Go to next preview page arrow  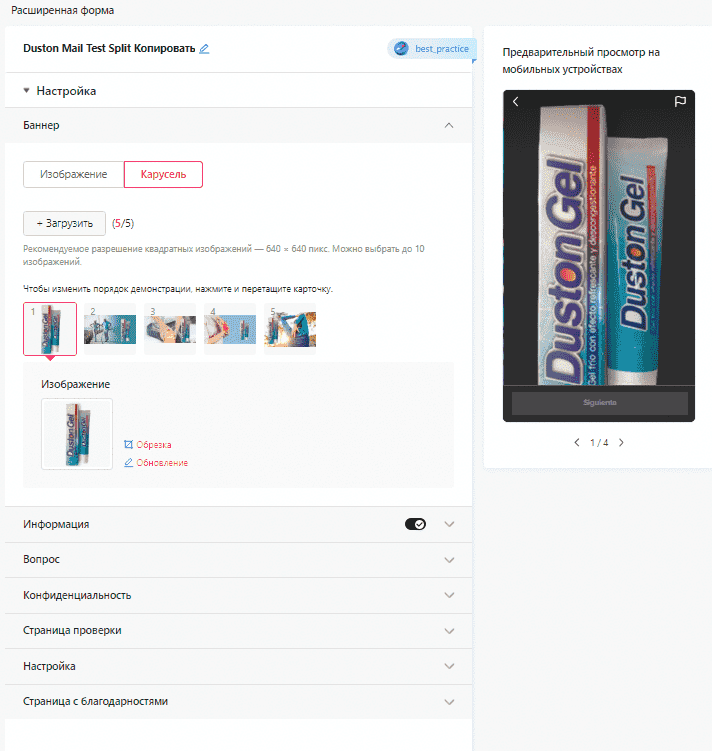[620, 442]
